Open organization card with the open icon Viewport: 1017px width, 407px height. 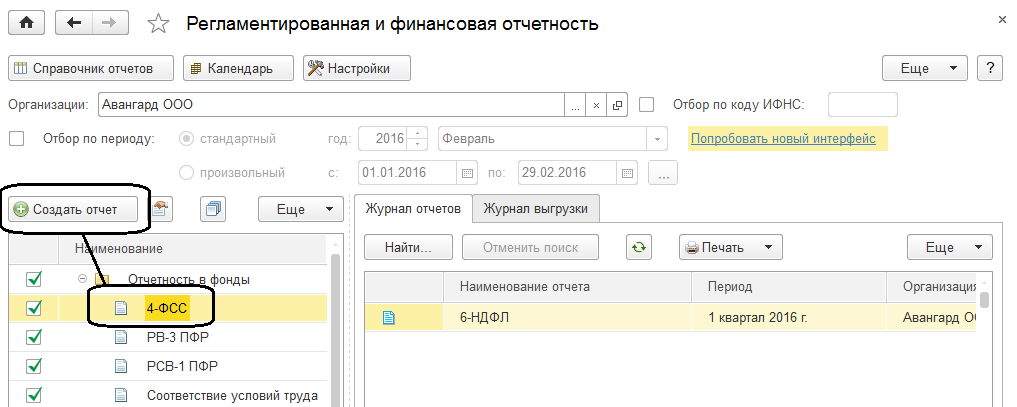click(617, 105)
